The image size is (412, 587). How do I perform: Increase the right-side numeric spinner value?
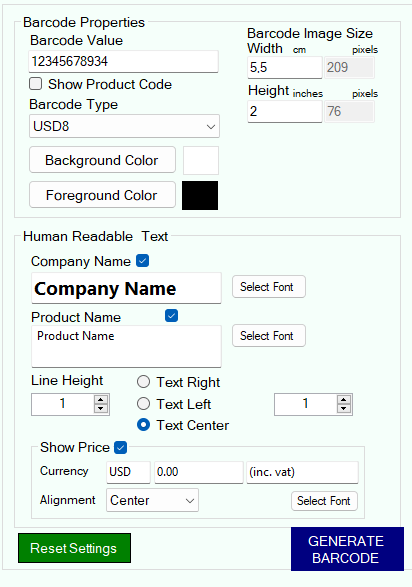pos(344,399)
